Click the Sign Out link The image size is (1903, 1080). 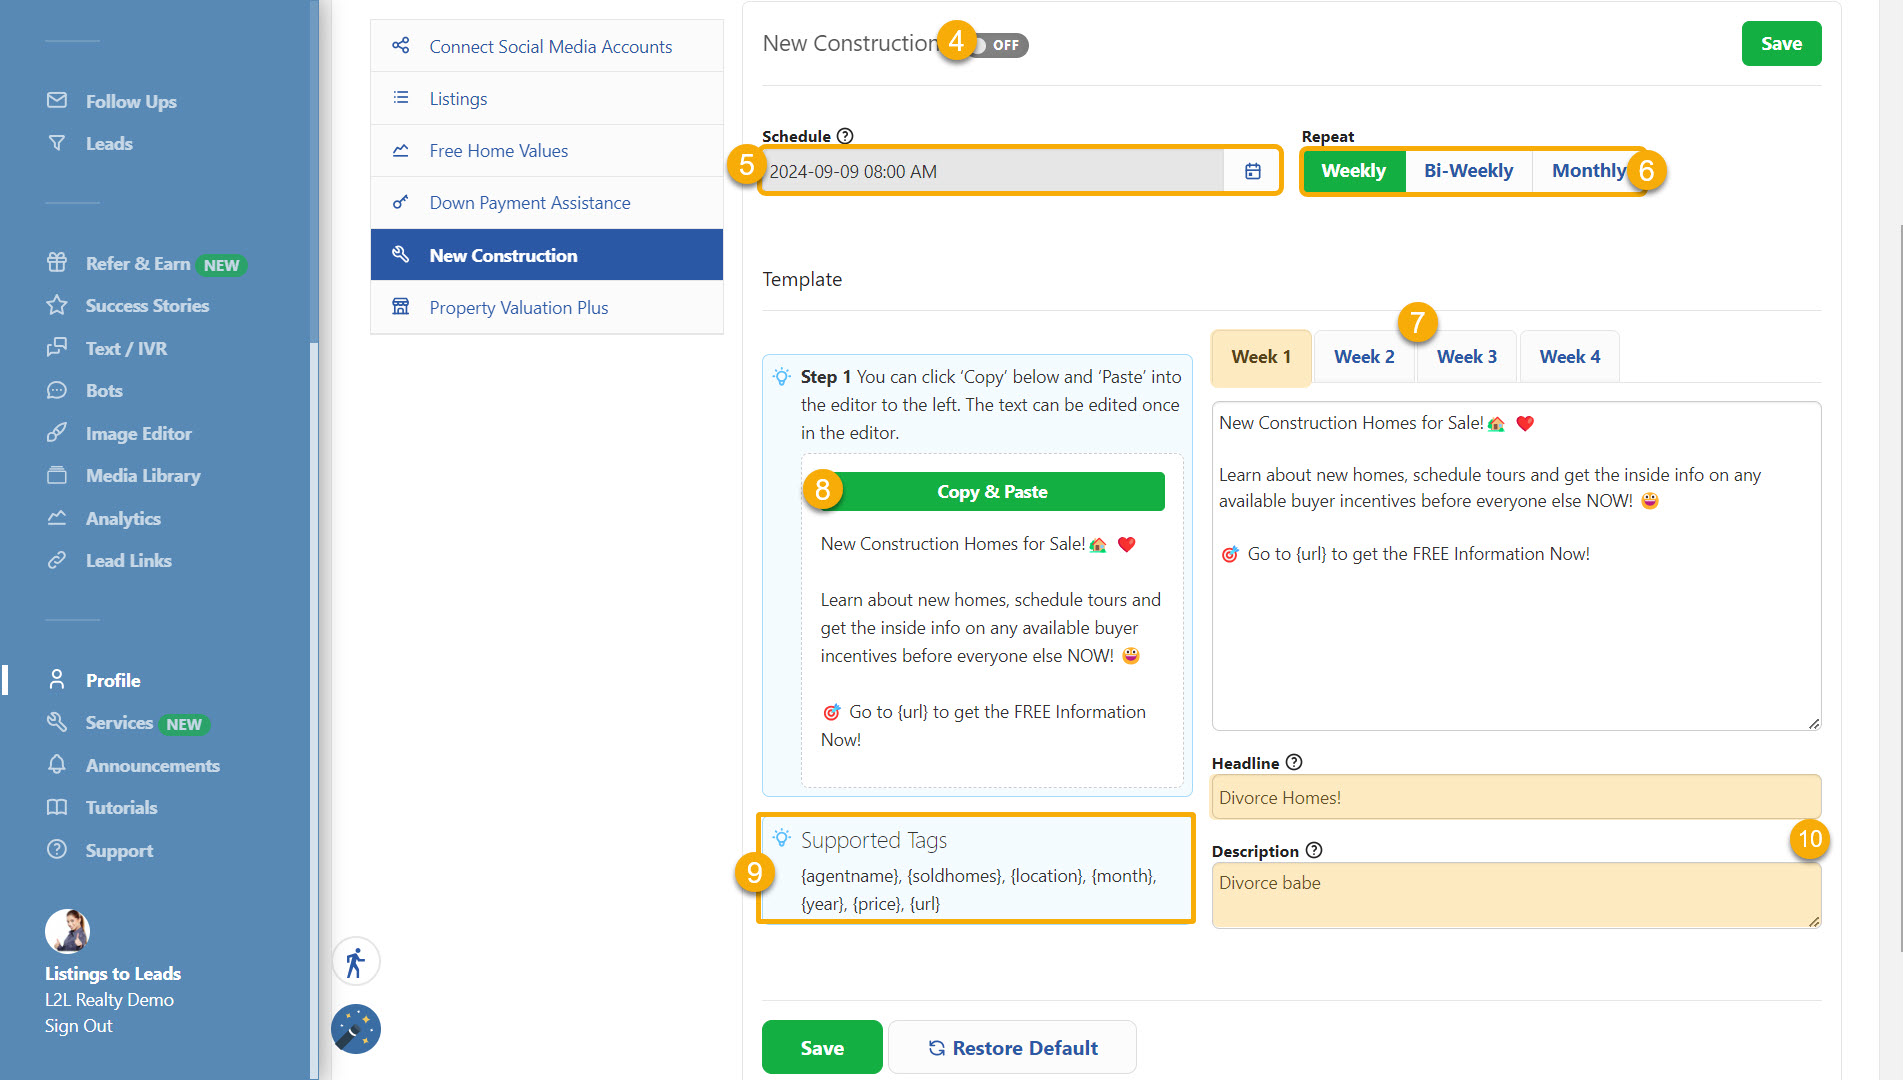[78, 1026]
